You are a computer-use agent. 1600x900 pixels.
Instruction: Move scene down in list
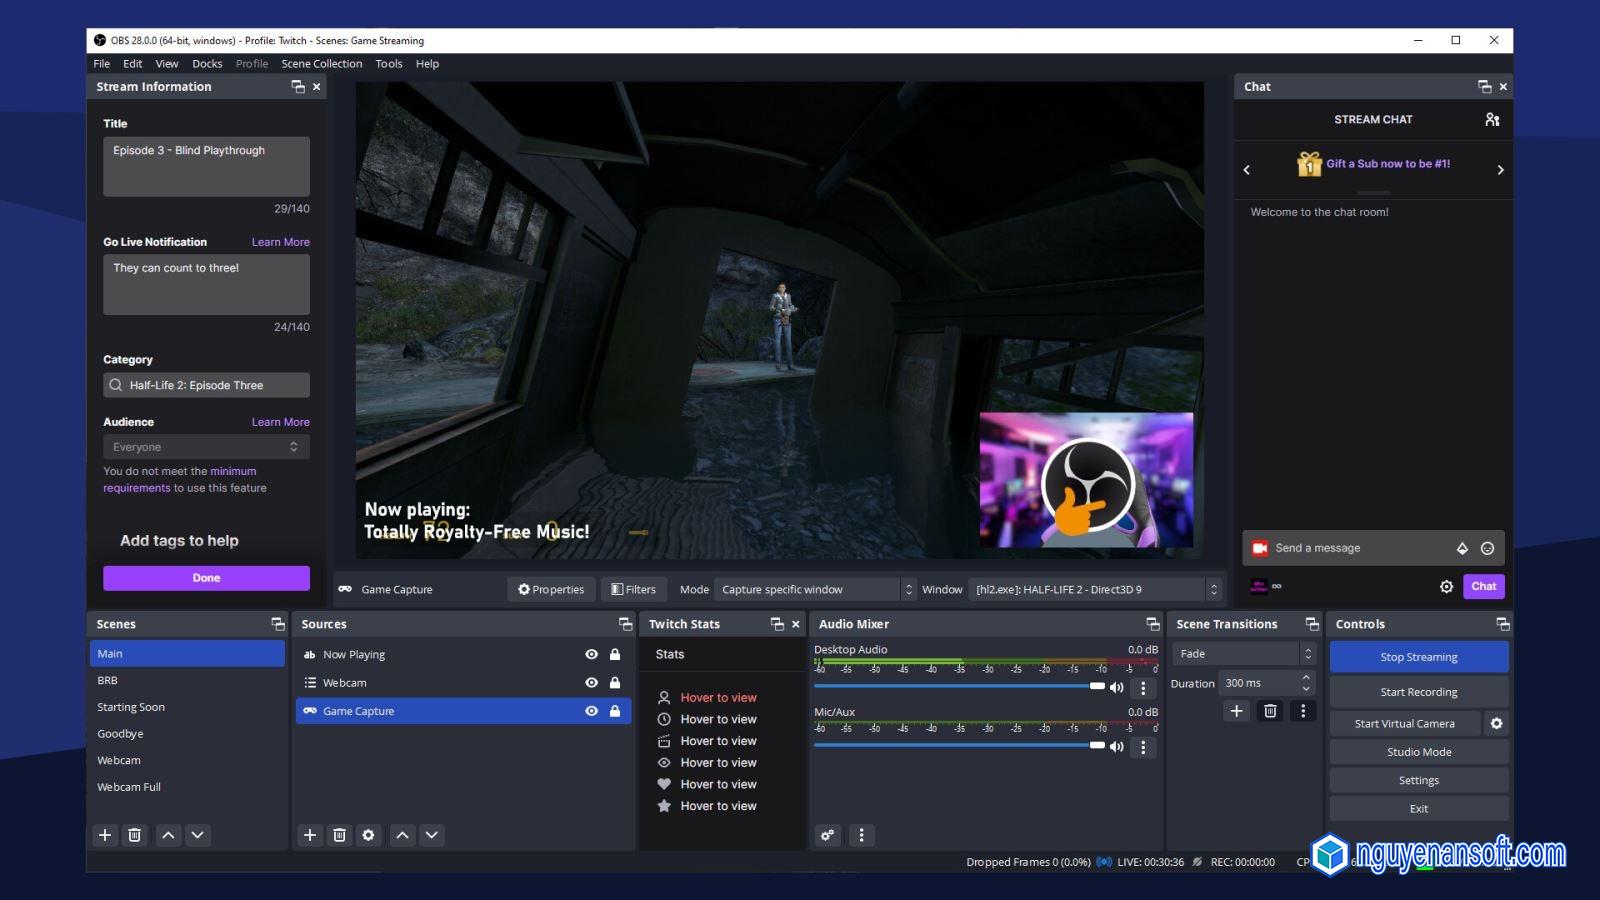coord(198,835)
